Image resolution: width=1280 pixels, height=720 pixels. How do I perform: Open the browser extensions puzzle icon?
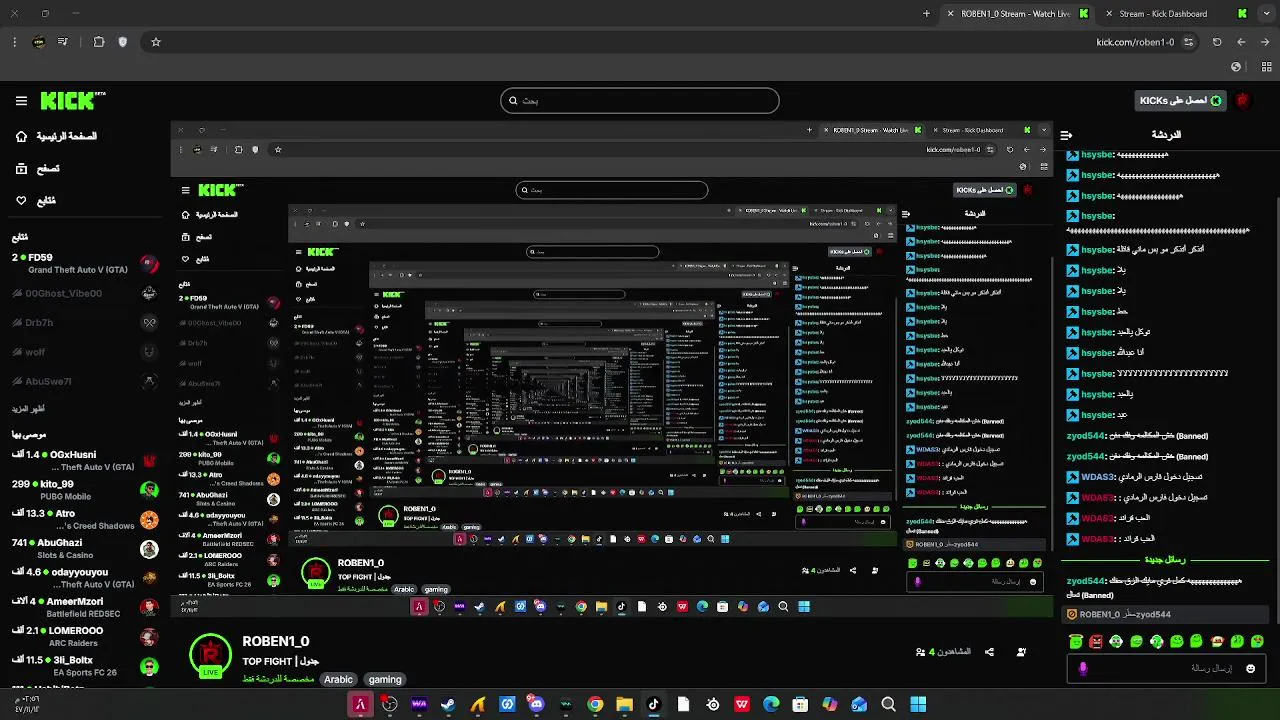(98, 42)
